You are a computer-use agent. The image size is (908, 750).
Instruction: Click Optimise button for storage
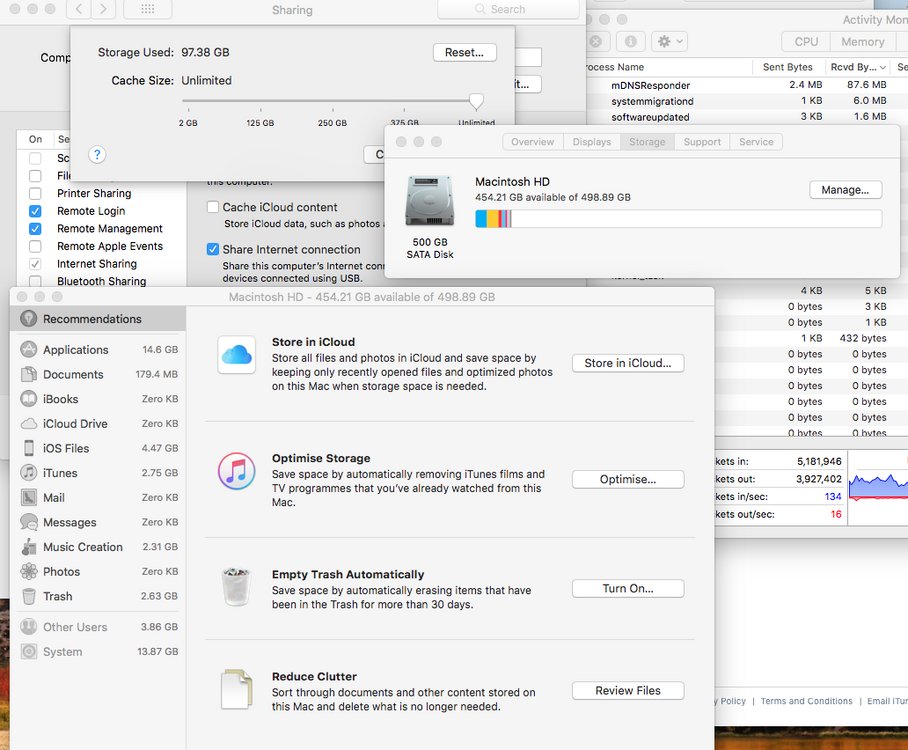[x=628, y=480]
